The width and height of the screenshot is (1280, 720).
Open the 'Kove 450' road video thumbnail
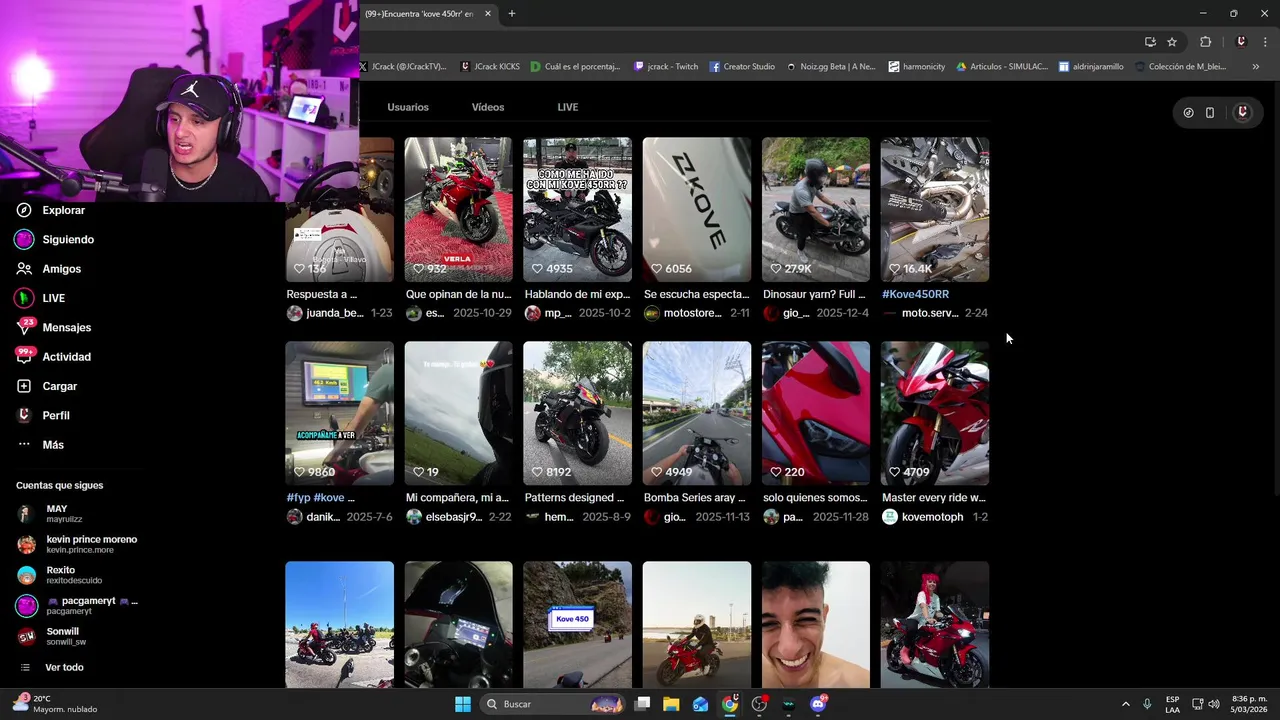577,624
